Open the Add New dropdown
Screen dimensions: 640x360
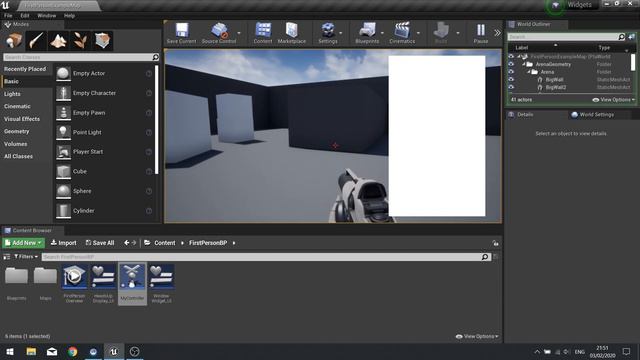coord(24,243)
